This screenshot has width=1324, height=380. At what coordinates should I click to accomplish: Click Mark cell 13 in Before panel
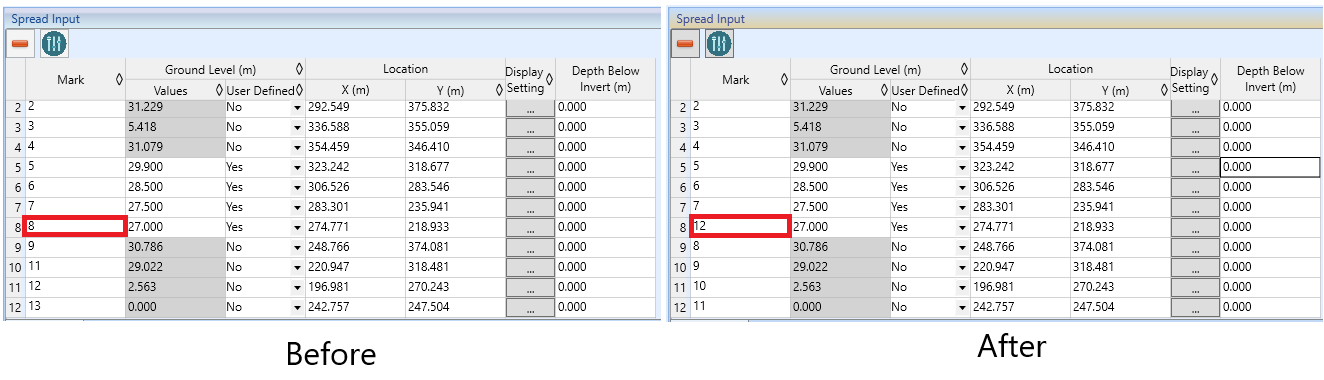(x=75, y=307)
